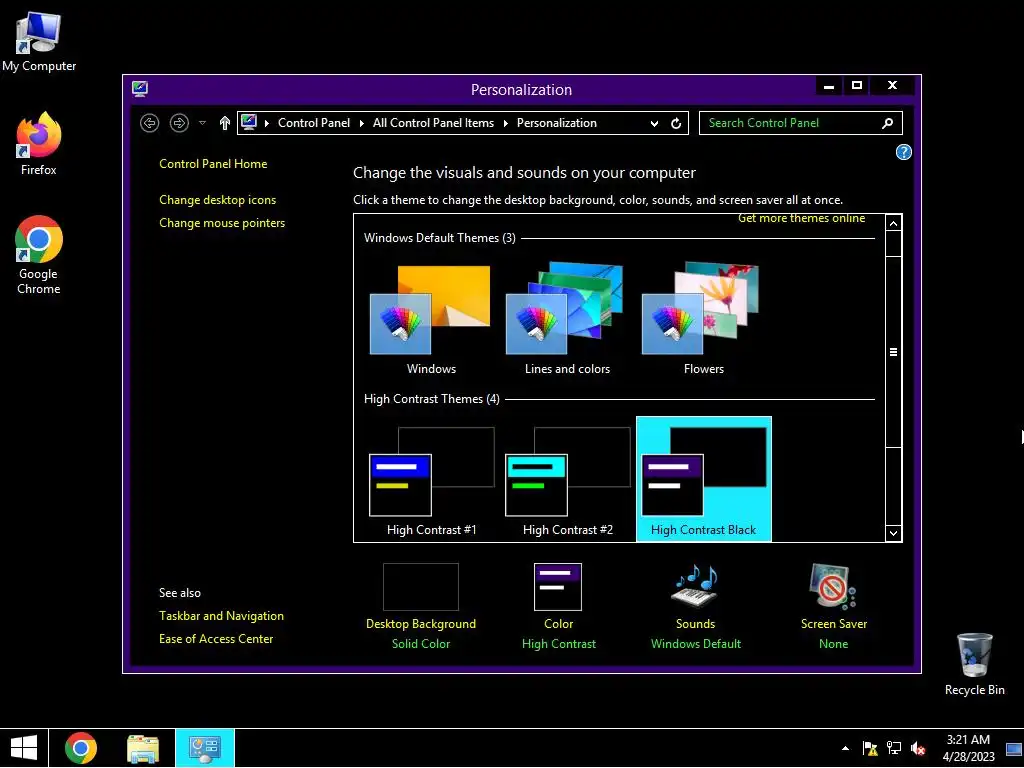1024x768 pixels.
Task: Apply the High Contrast #2 theme
Action: click(568, 480)
